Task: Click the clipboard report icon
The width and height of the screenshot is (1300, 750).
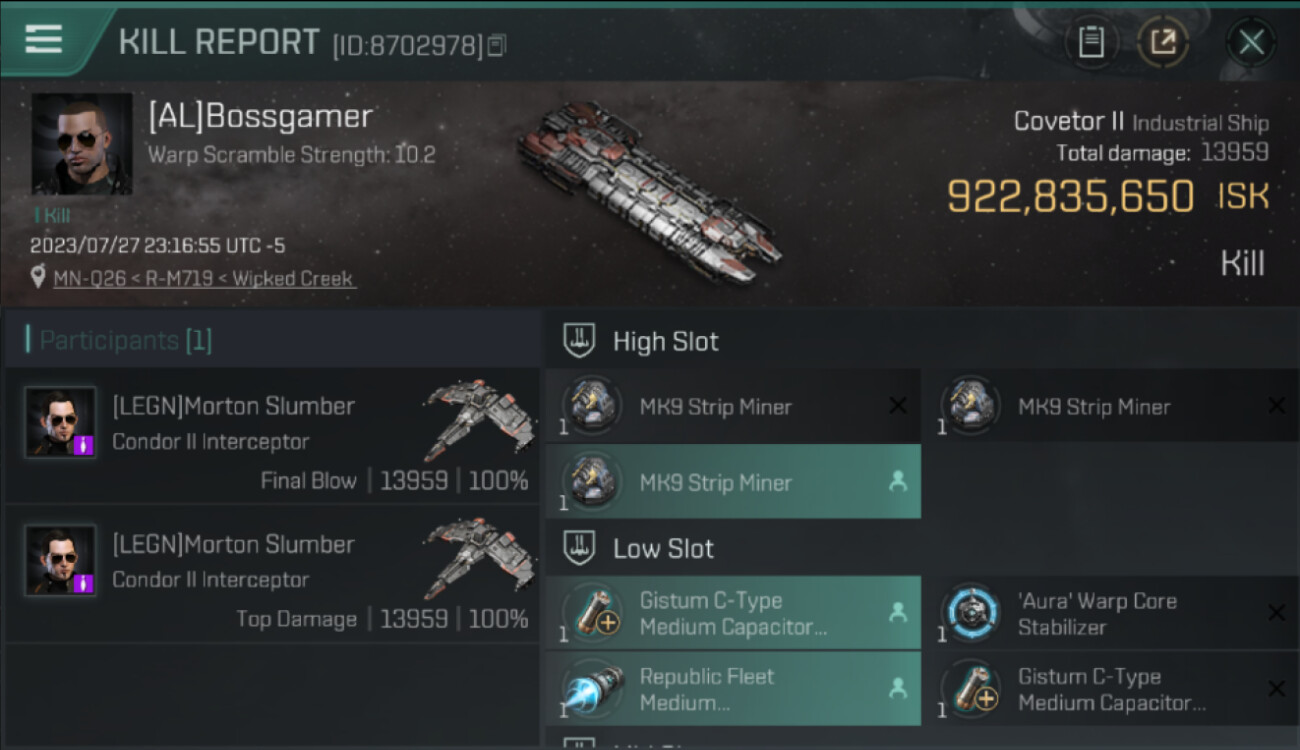Action: pos(1091,42)
